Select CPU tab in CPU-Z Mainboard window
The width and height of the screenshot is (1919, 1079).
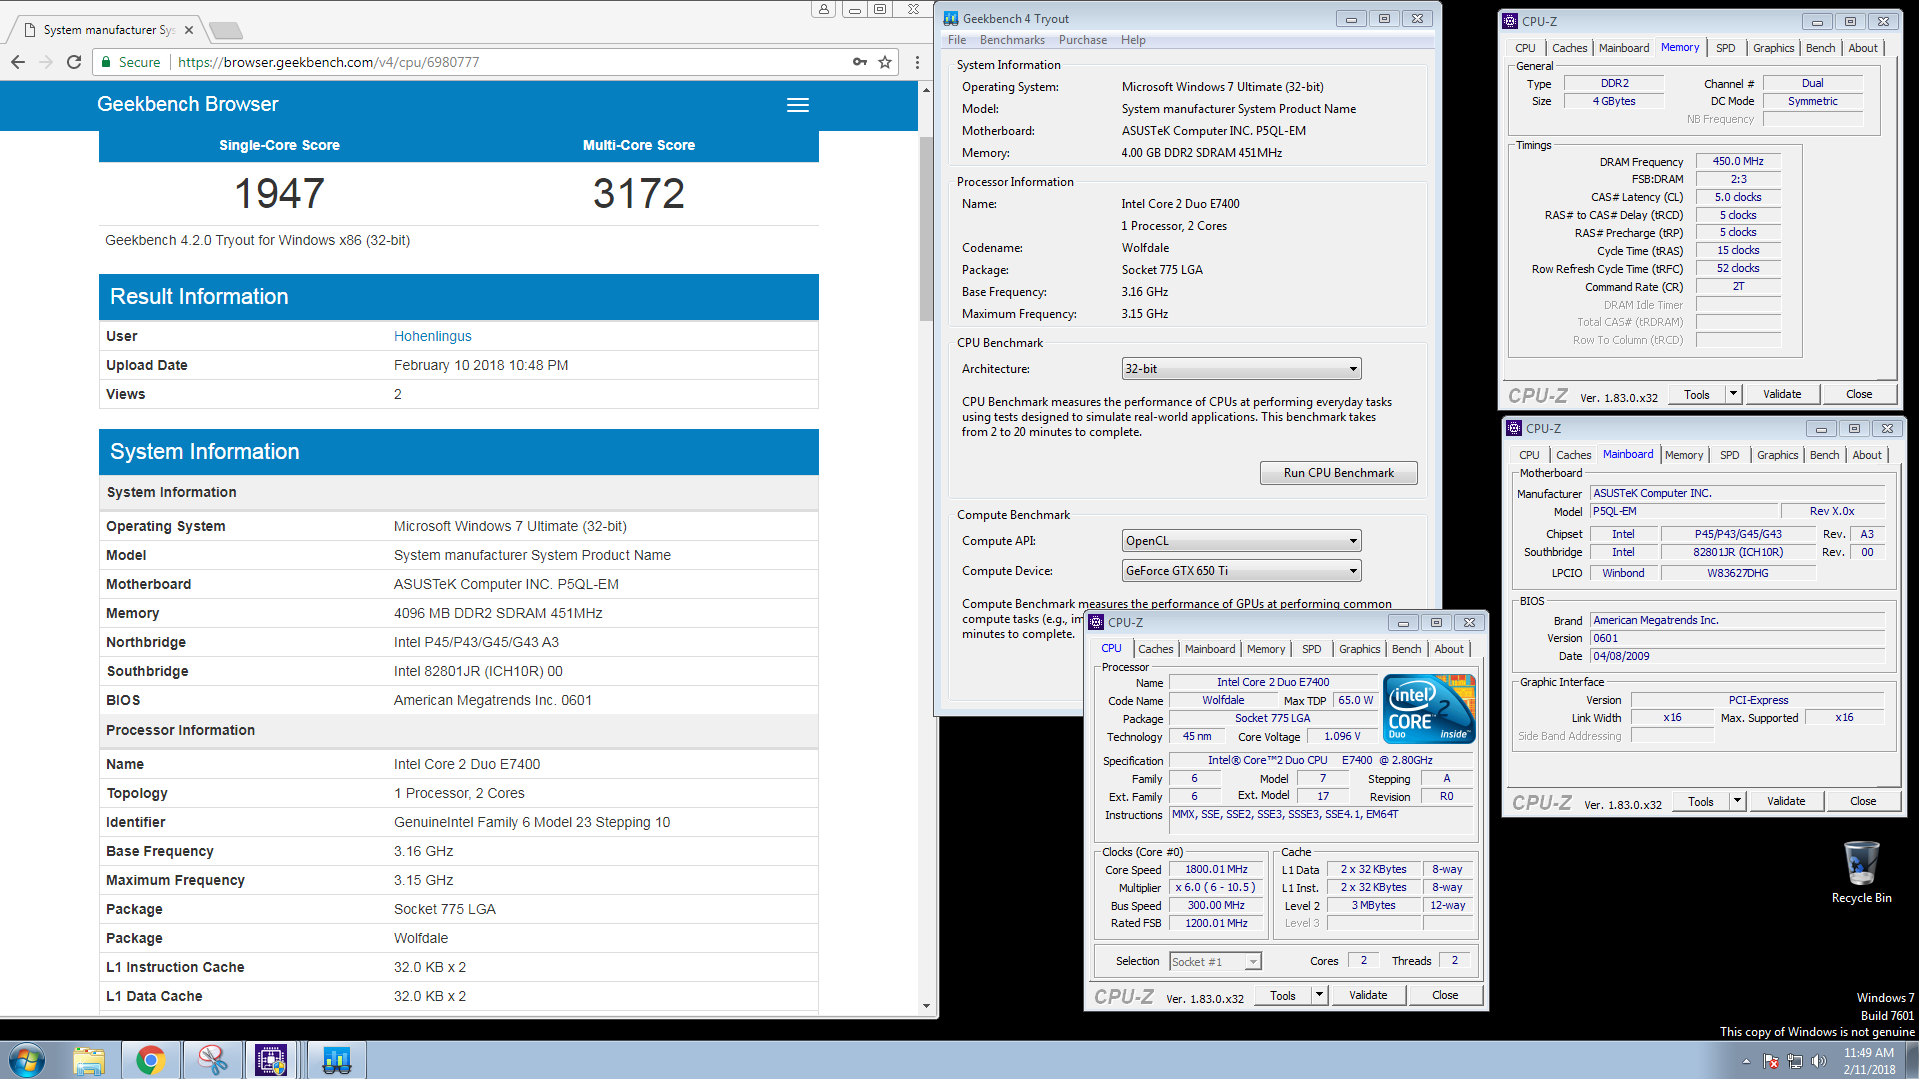tap(1529, 455)
